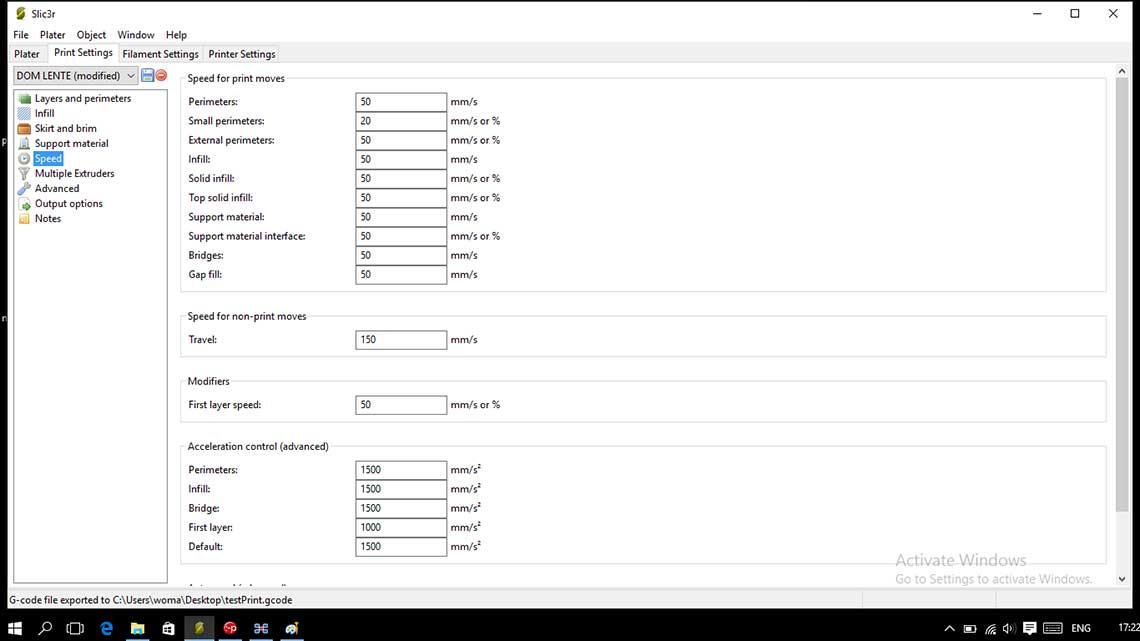The width and height of the screenshot is (1140, 641).
Task: Click the Gap fill speed field
Action: pos(401,275)
